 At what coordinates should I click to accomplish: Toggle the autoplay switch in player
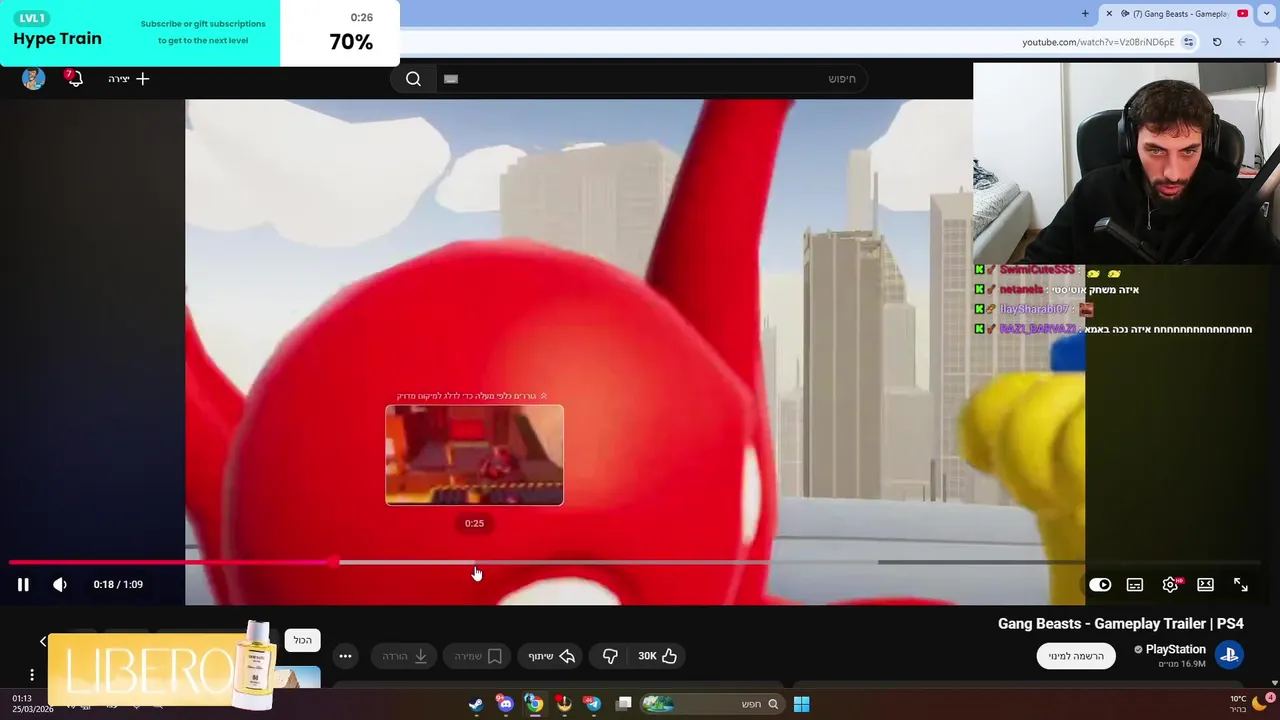[1100, 585]
